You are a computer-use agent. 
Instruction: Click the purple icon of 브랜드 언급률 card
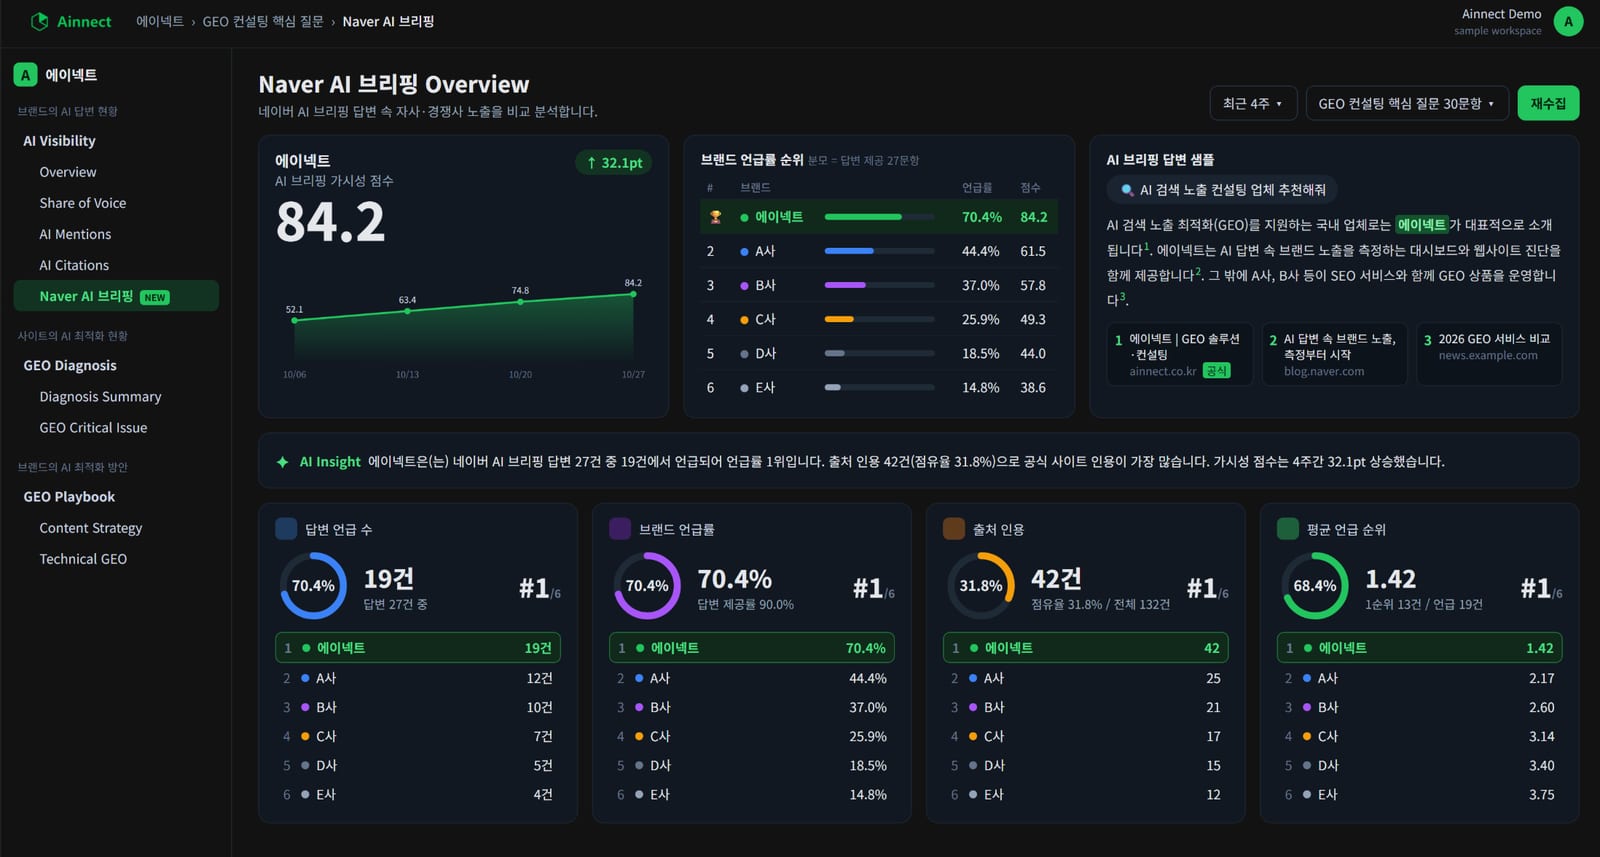coord(620,529)
